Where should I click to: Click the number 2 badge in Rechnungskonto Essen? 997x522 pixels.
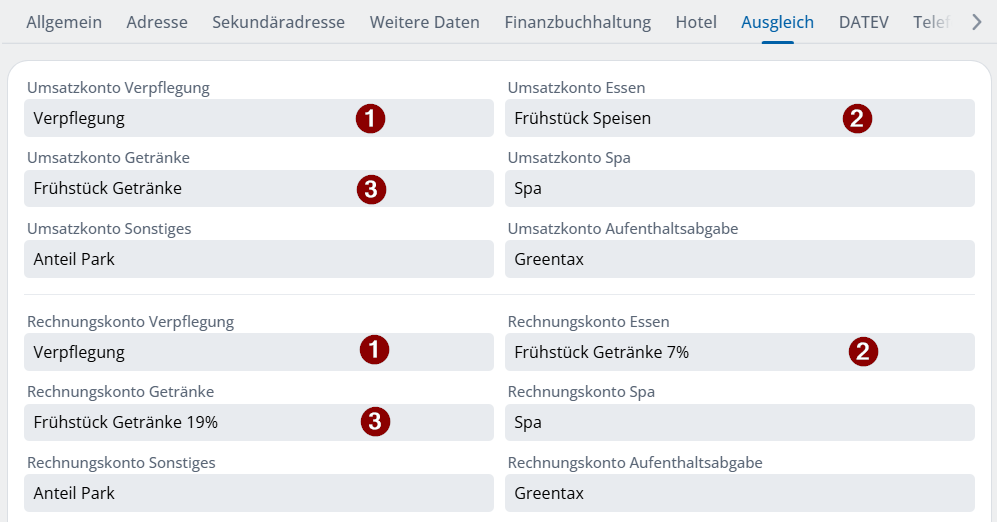864,351
